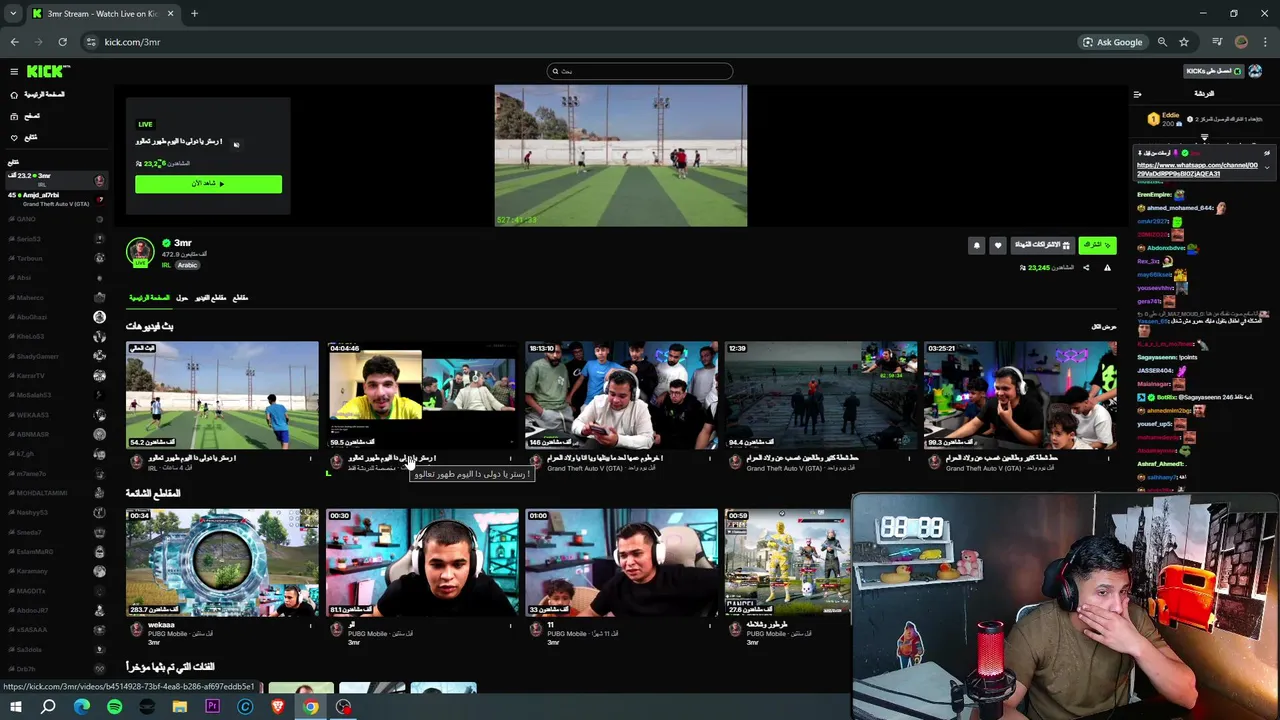Open the 00:30 clip thumbnail
The height and width of the screenshot is (720, 1280).
(x=422, y=563)
